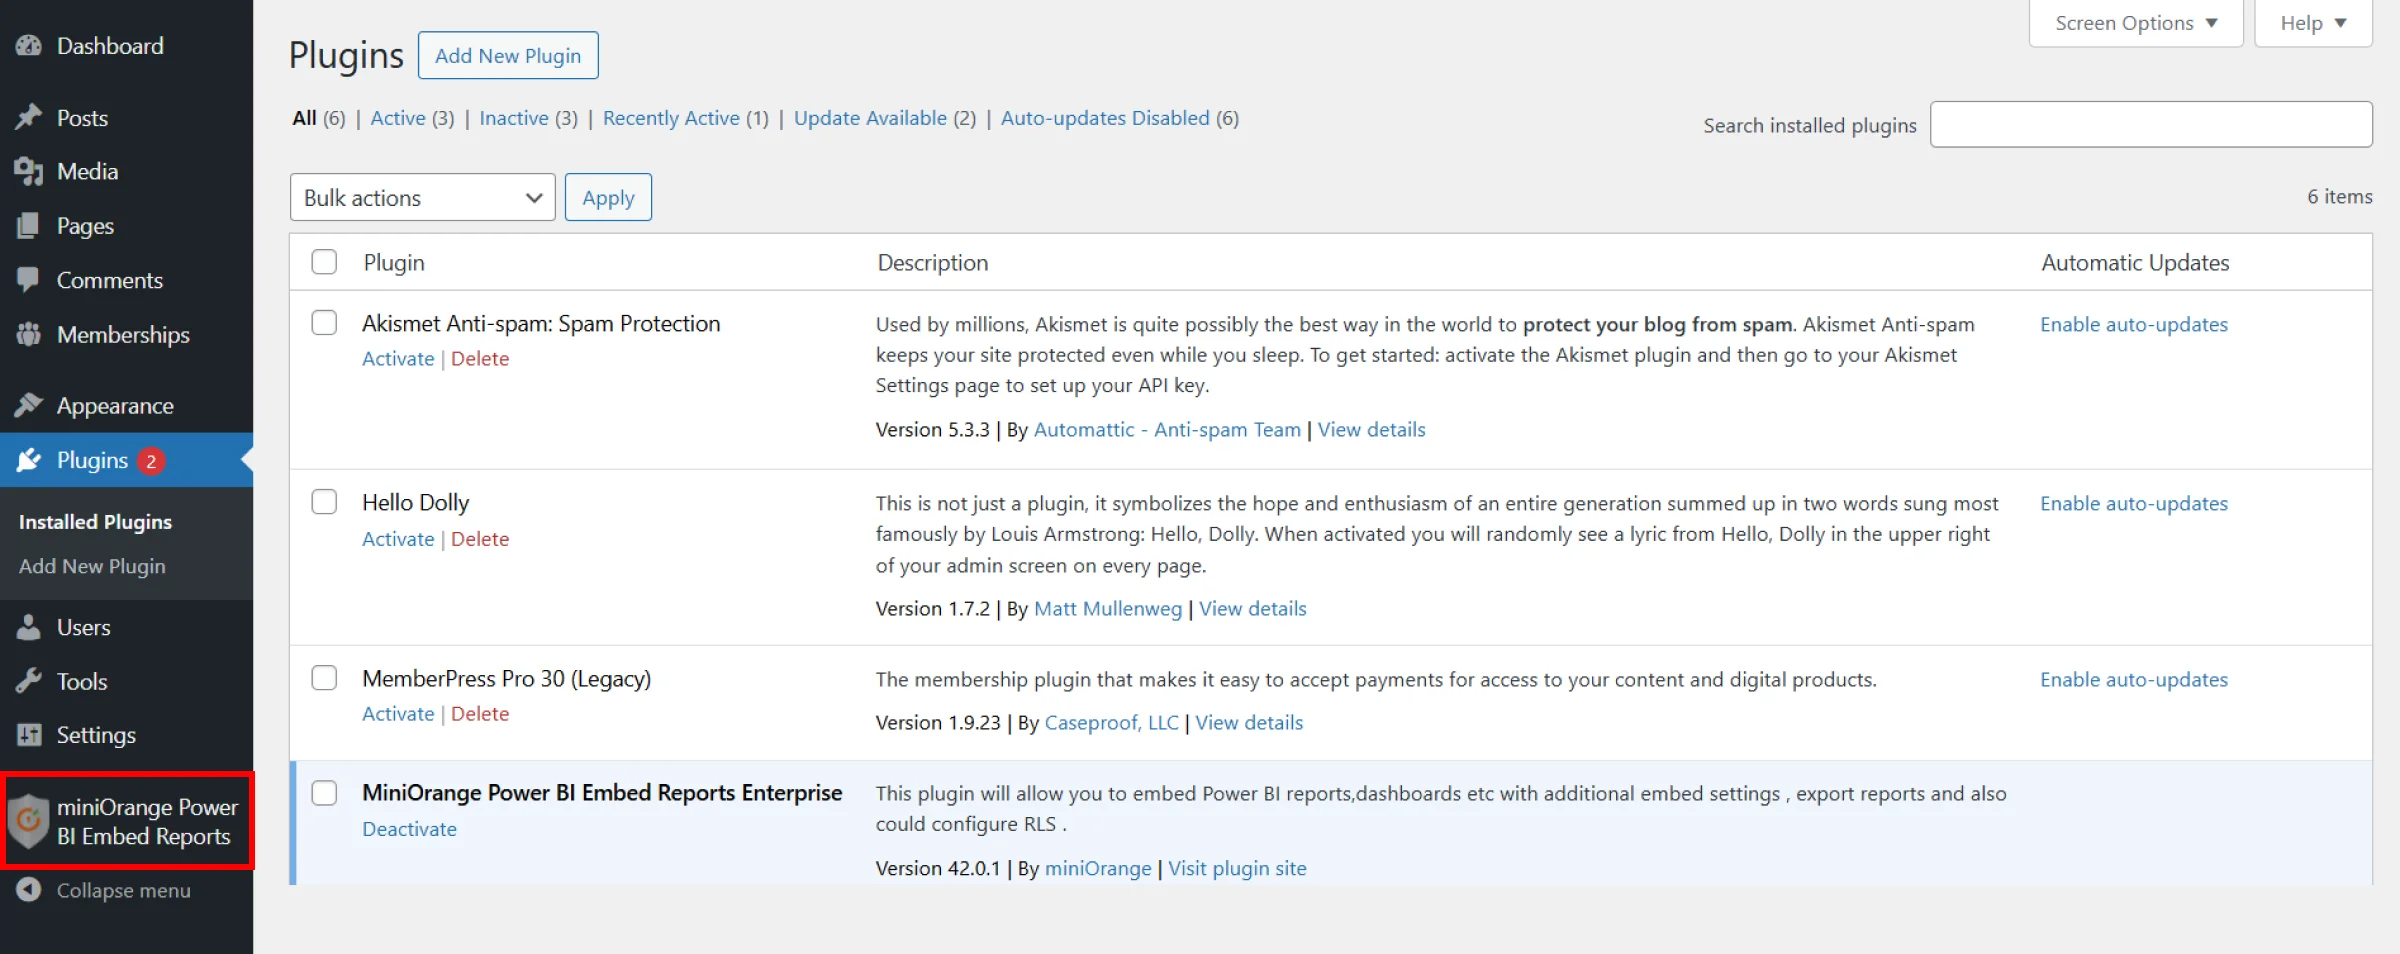The image size is (2400, 954).
Task: Click the Collapse menu arrow icon
Action: coord(29,890)
